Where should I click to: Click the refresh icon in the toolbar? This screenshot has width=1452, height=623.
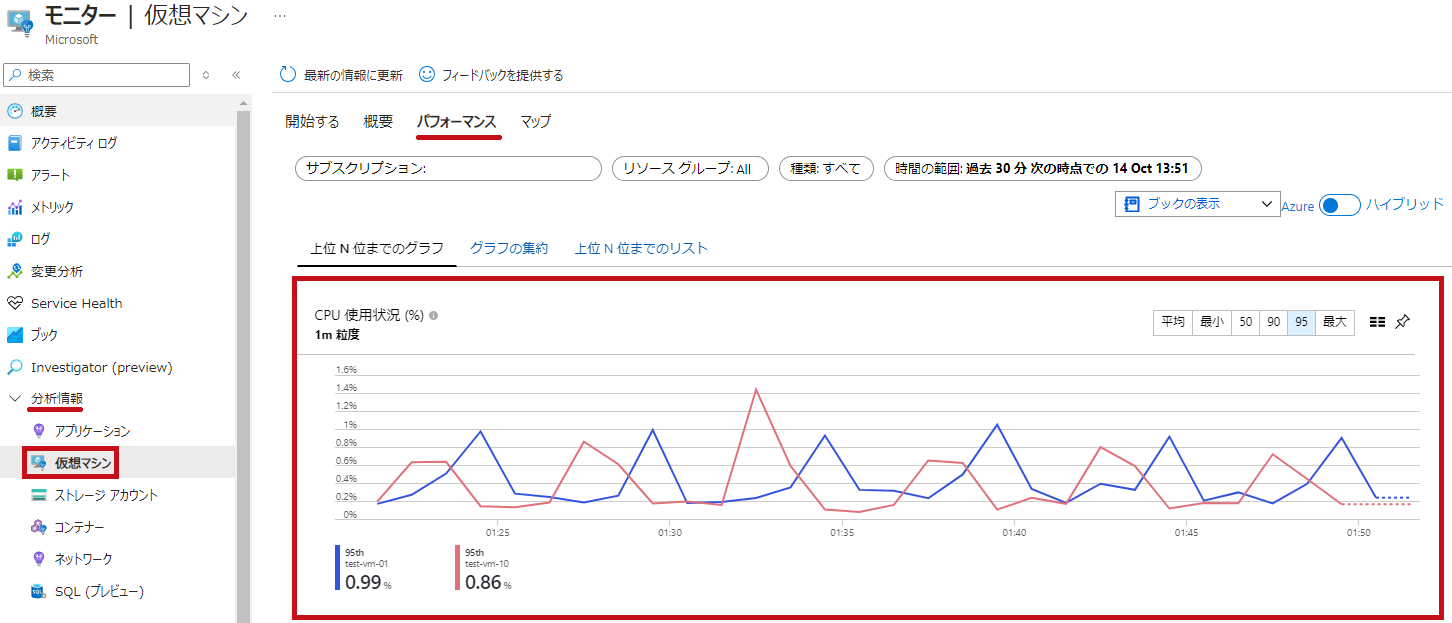(288, 75)
